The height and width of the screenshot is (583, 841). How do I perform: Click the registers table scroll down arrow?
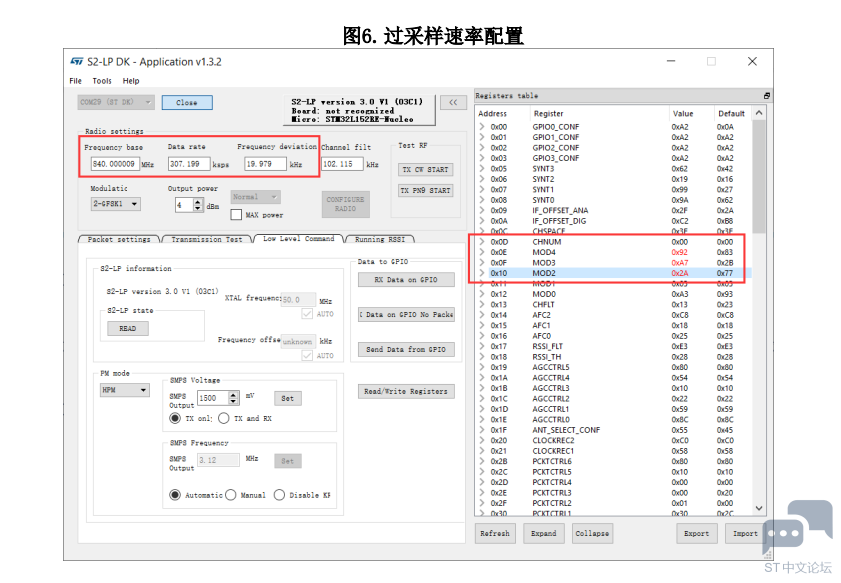point(759,508)
